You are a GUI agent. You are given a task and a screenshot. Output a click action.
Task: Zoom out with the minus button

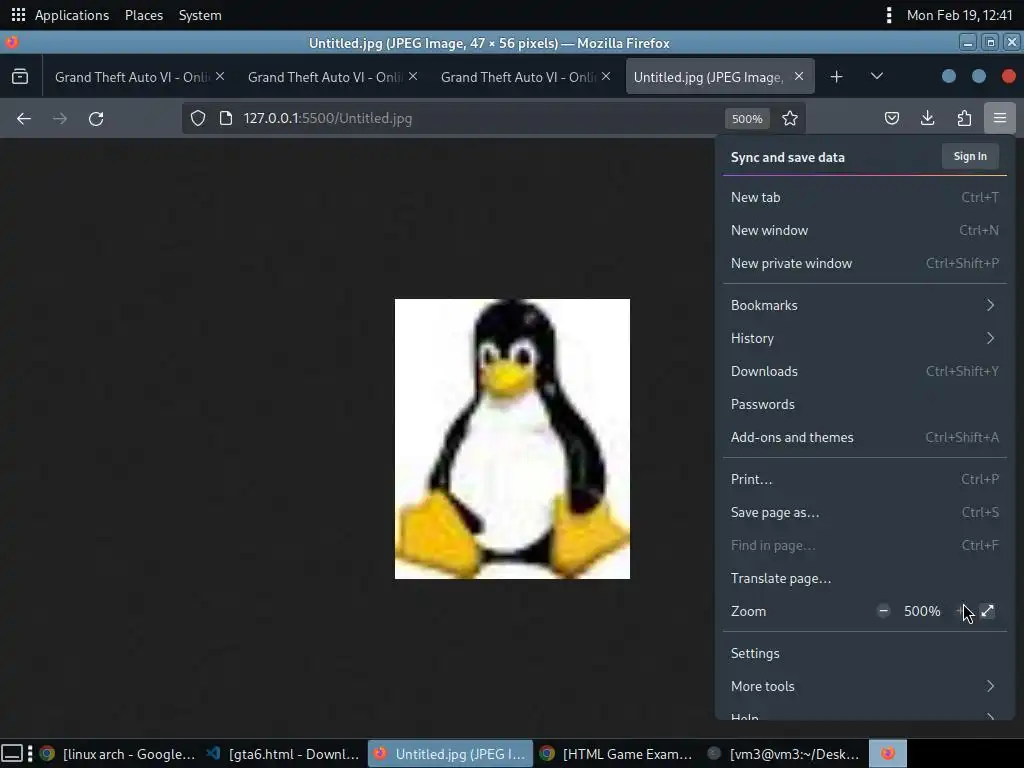point(884,611)
